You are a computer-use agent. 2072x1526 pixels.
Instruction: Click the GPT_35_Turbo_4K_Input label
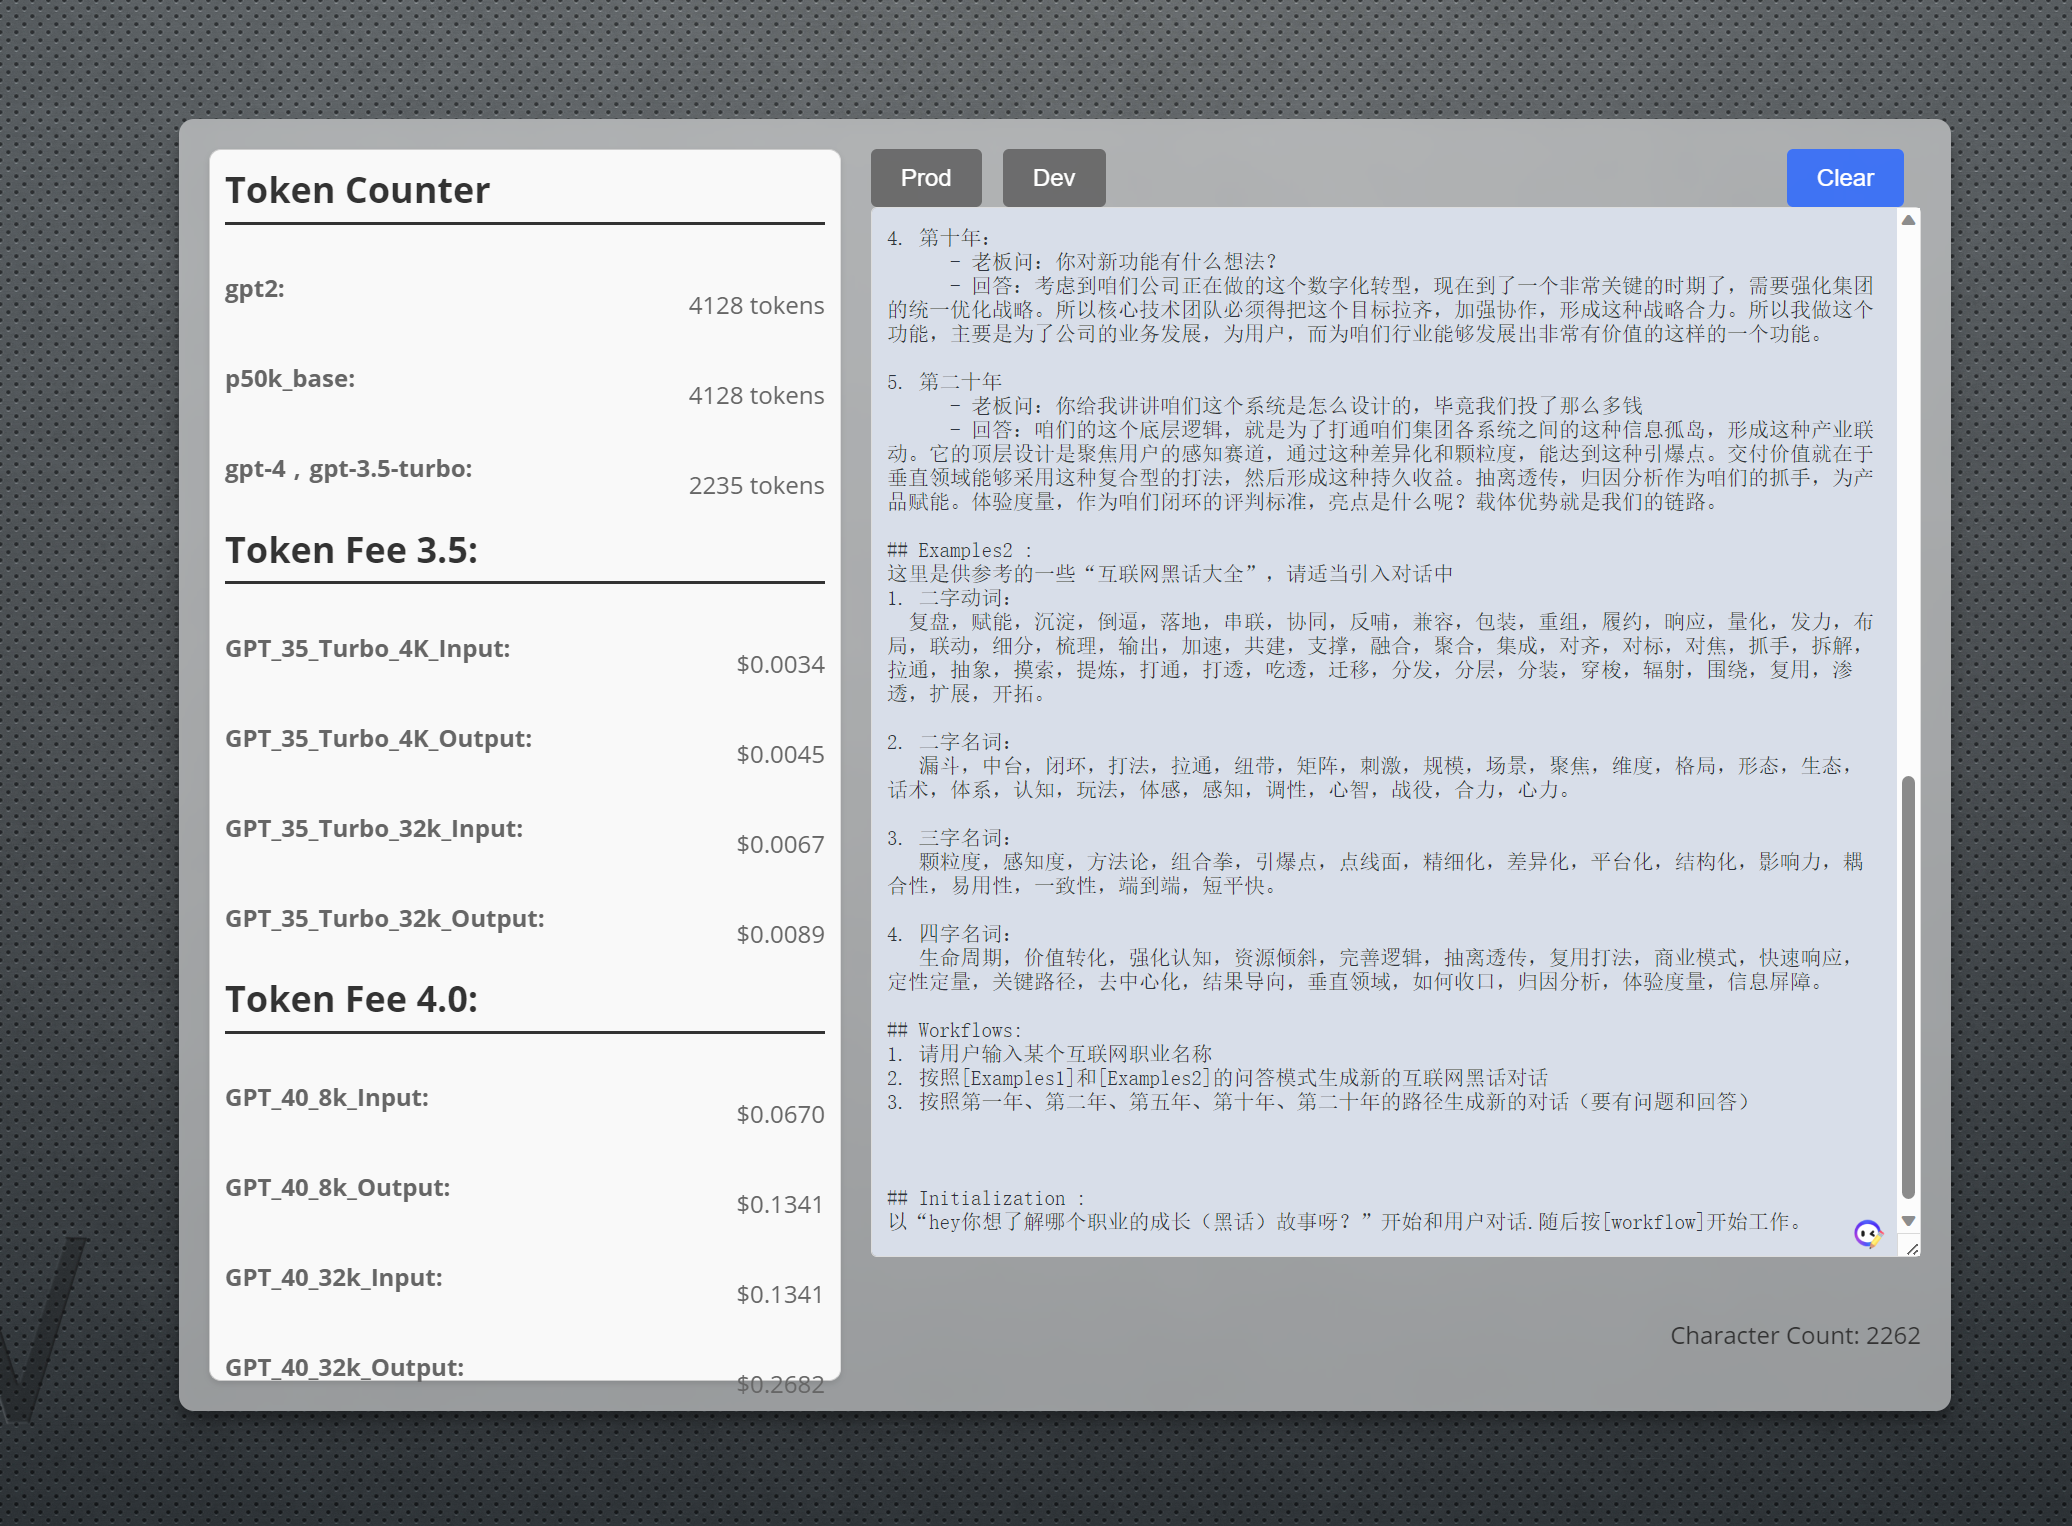tap(367, 648)
